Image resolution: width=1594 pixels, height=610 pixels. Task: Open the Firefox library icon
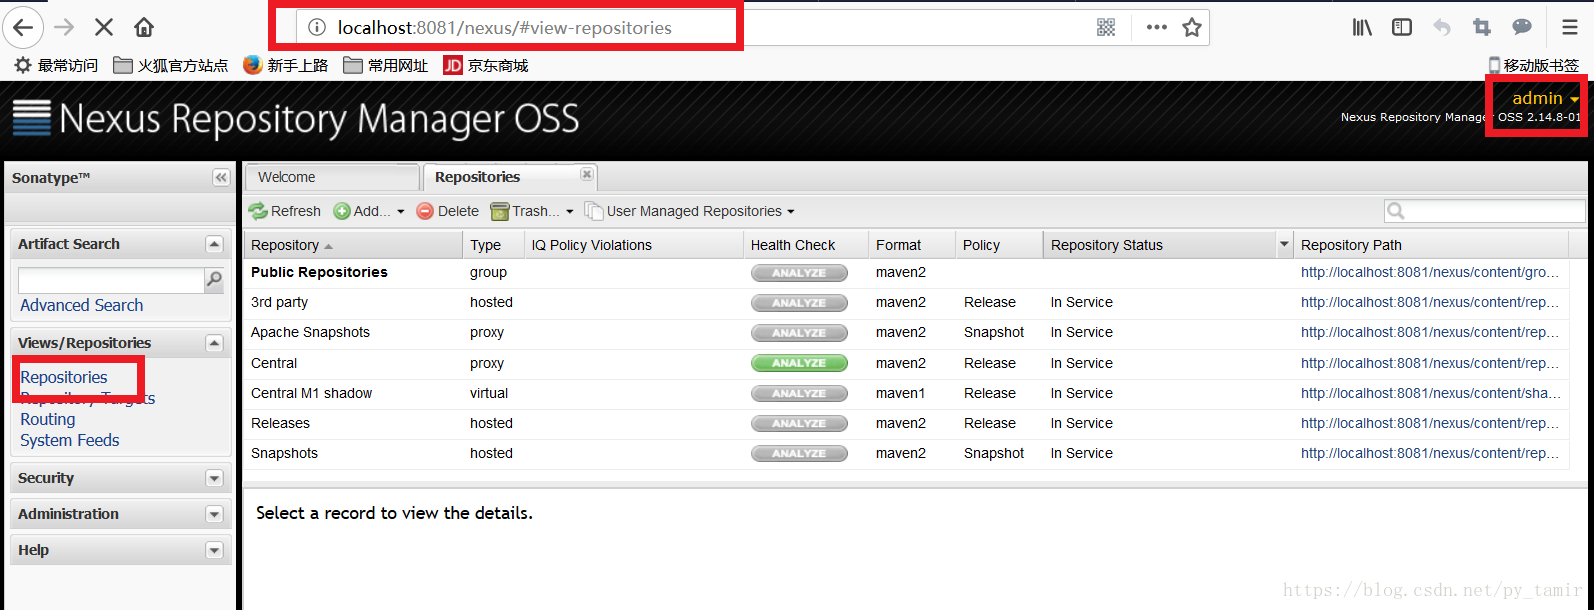[x=1362, y=28]
